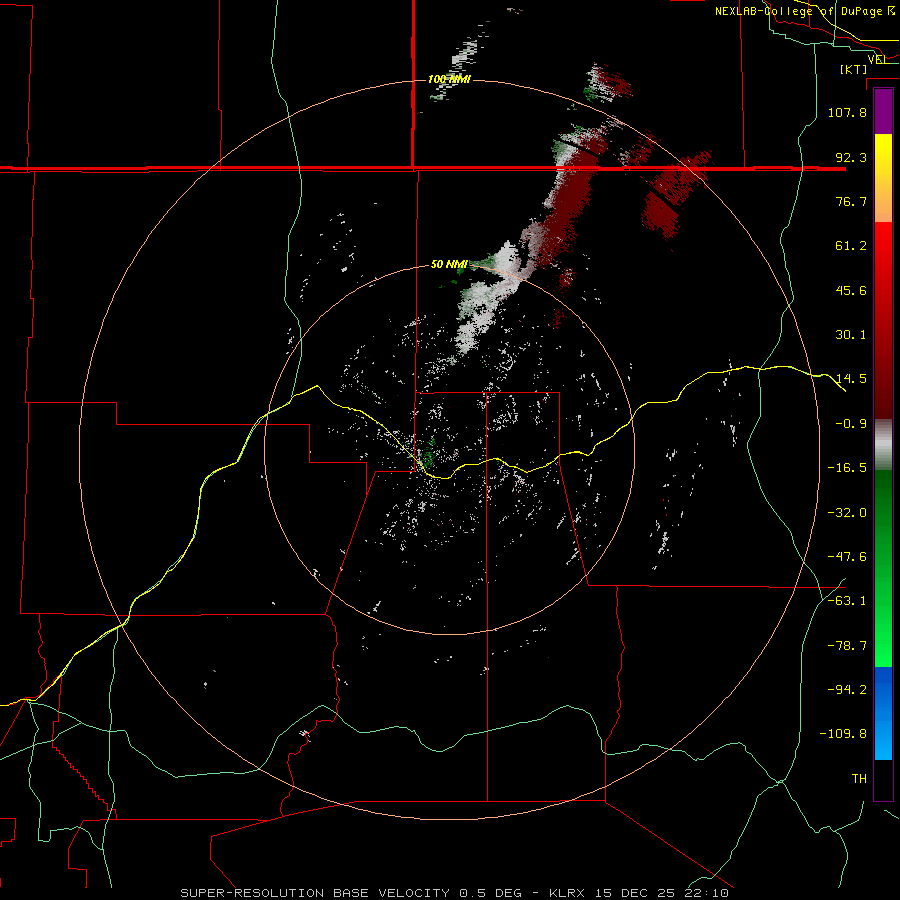This screenshot has height=900, width=900.
Task: Click the -47.6 value on velocity scale
Action: pyautogui.click(x=847, y=557)
